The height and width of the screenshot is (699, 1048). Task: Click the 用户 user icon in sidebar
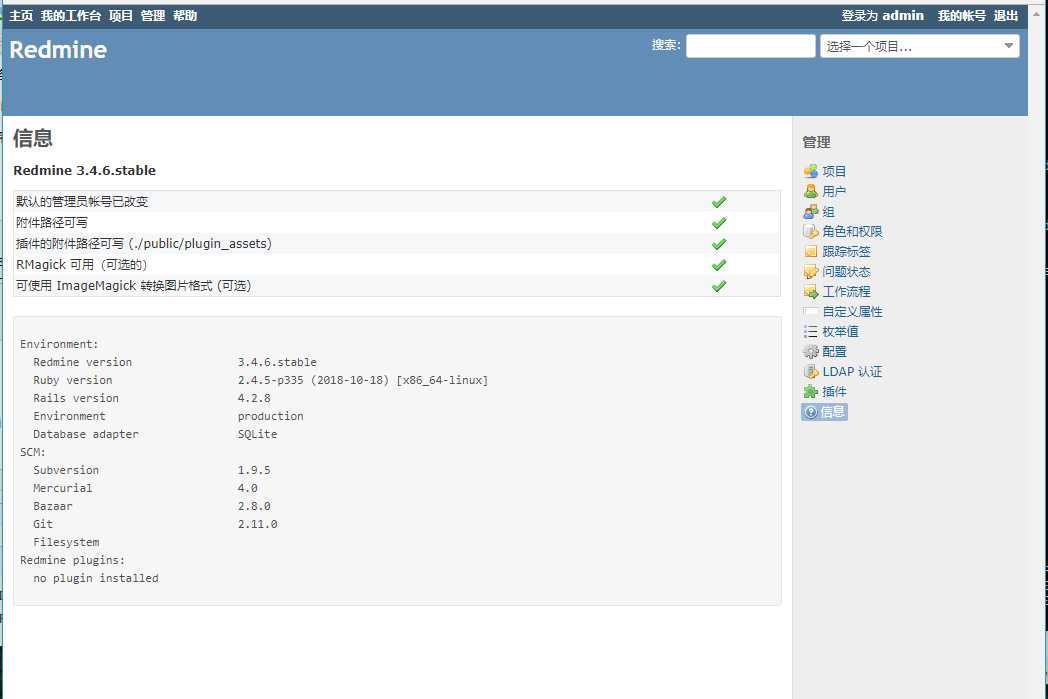[810, 191]
